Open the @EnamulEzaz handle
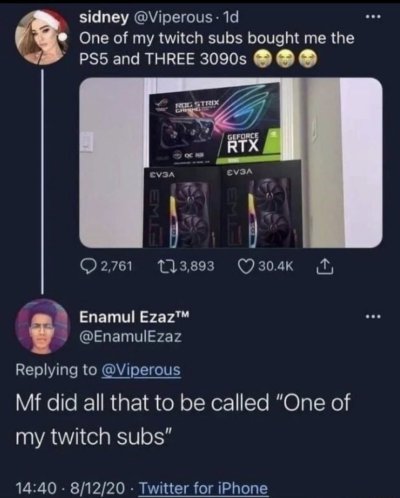This screenshot has height=498, width=400. coord(130,336)
